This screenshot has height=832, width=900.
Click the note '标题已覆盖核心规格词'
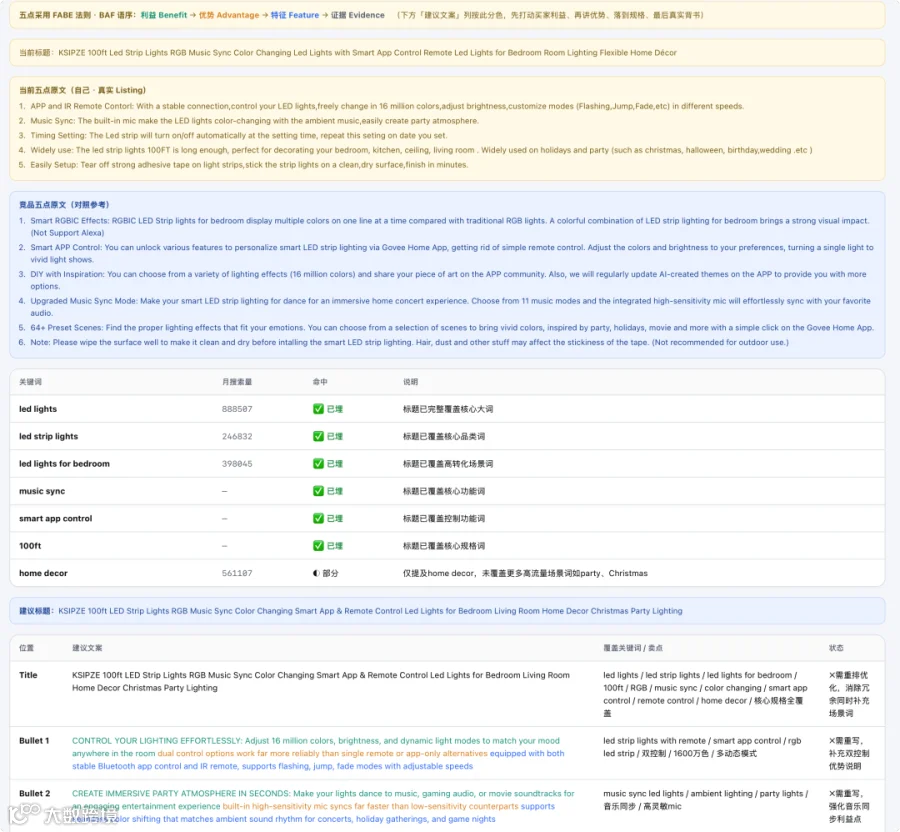pos(444,546)
